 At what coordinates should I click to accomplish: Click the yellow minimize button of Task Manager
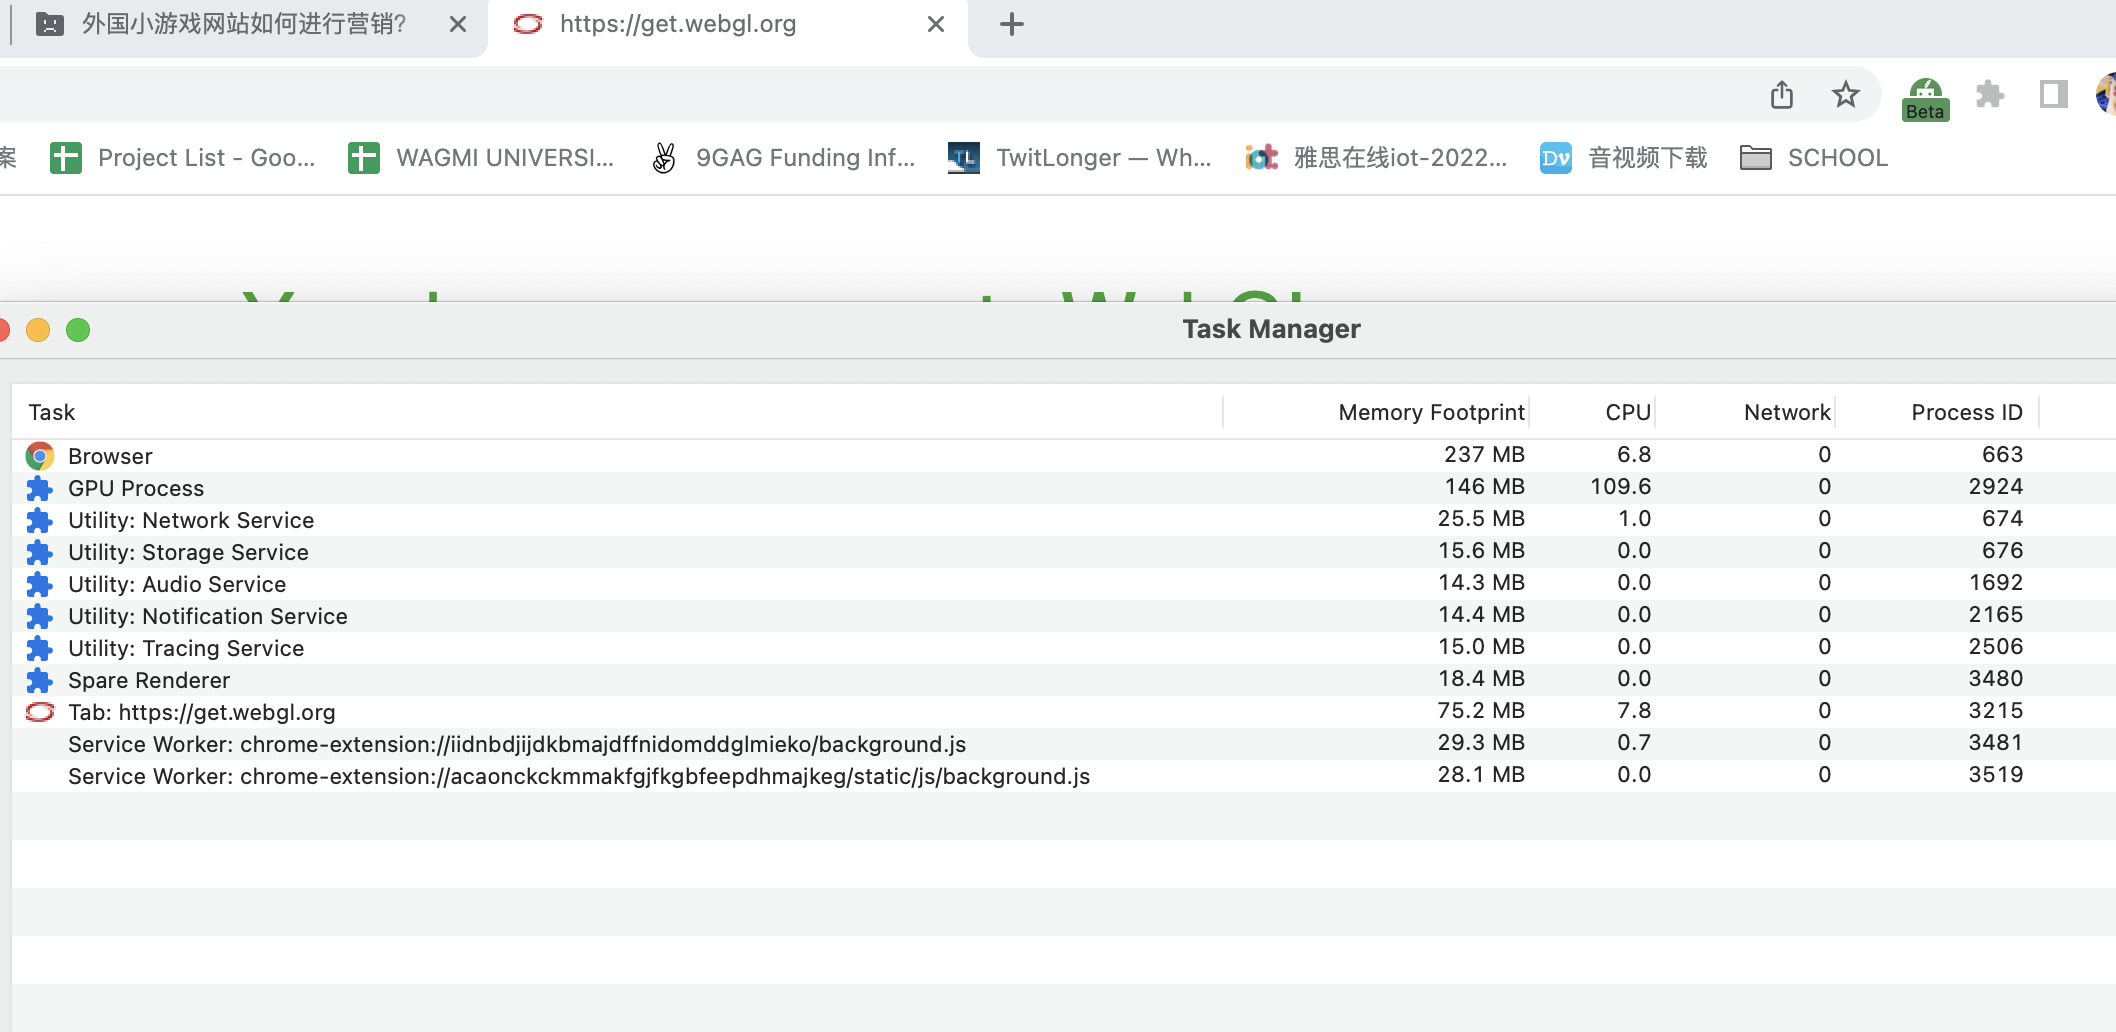click(x=38, y=330)
